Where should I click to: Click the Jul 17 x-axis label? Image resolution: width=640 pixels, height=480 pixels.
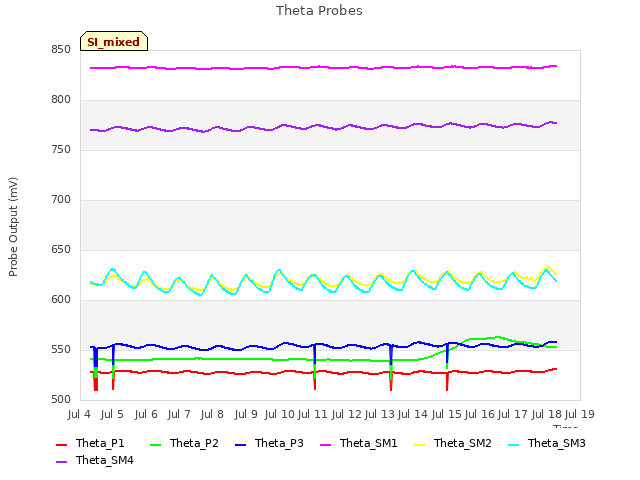pyautogui.click(x=513, y=414)
